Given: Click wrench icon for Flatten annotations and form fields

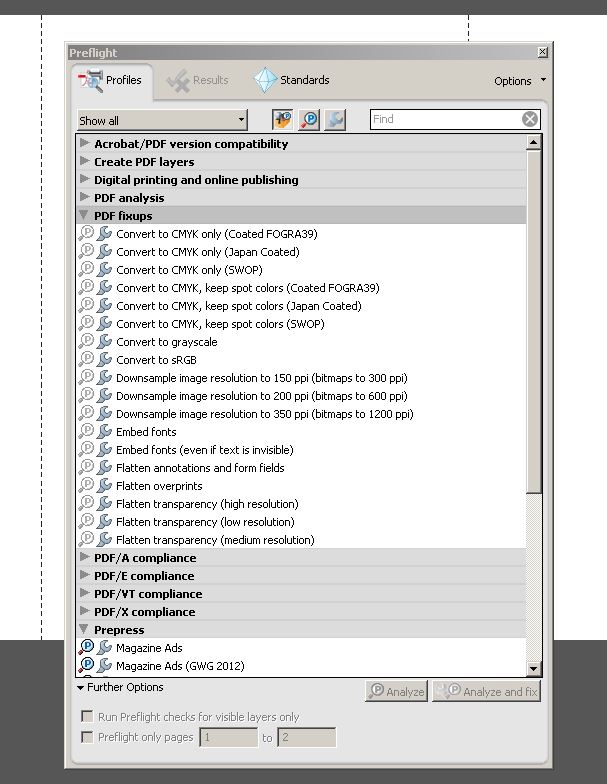Looking at the screenshot, I should 104,468.
